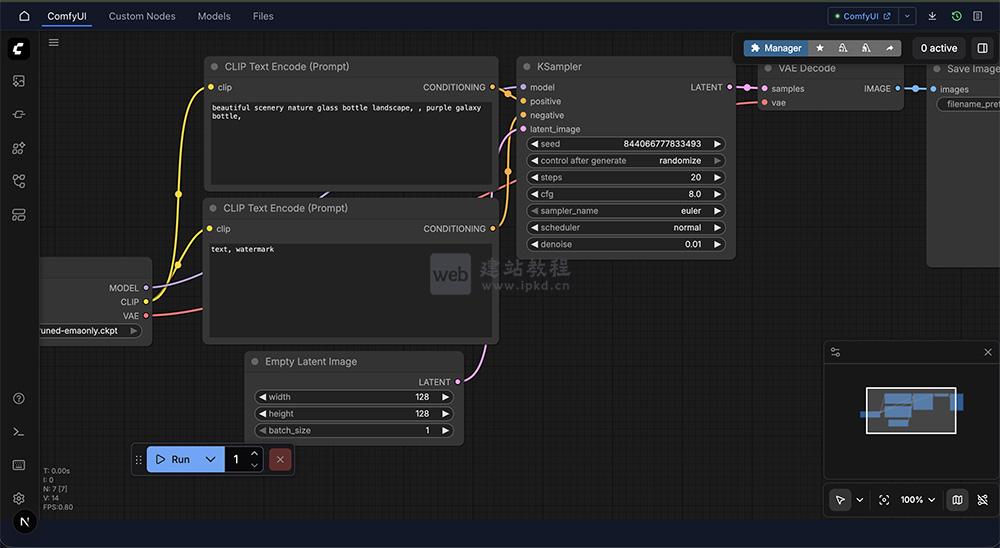Open the 100% zoom level dropdown
1000x548 pixels.
pyautogui.click(x=918, y=500)
